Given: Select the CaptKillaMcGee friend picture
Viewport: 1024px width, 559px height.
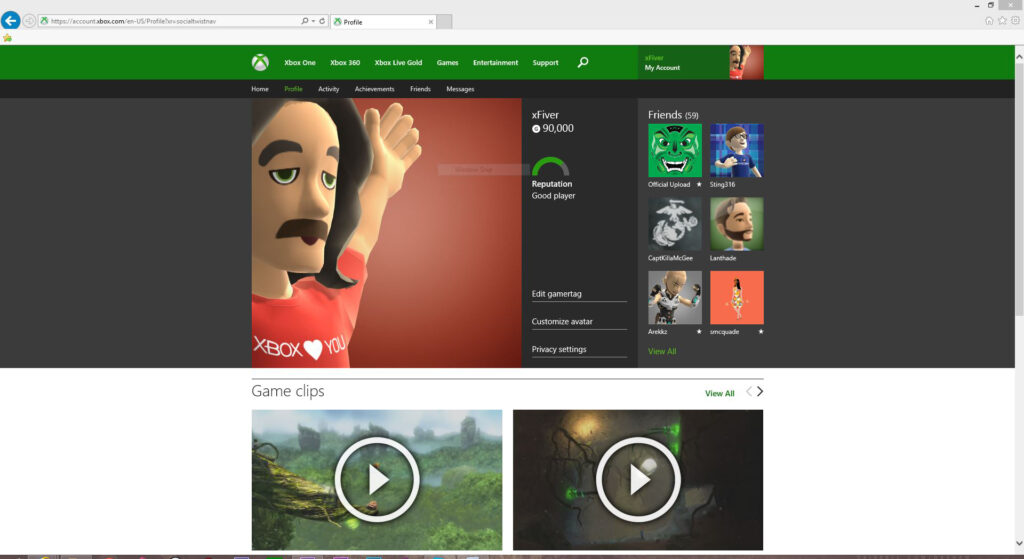Looking at the screenshot, I should [x=675, y=223].
